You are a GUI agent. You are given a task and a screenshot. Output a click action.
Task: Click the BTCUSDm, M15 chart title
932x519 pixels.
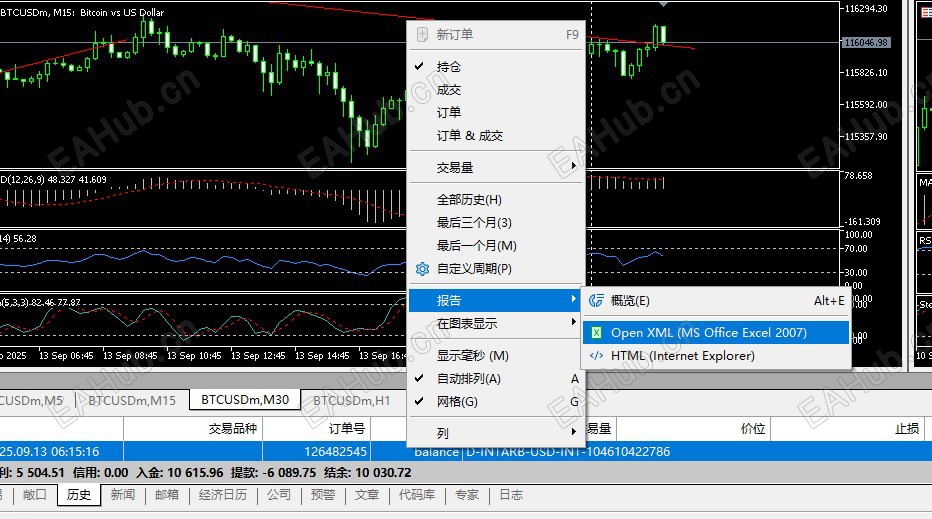[x=82, y=12]
